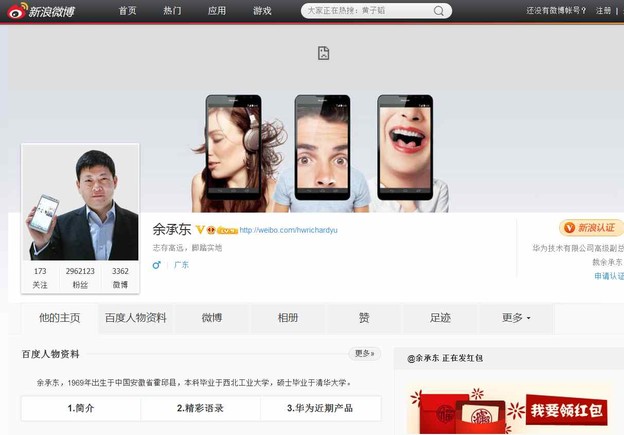Click the 志存高远，脚踏实地 bio text
The image size is (624, 435).
click(187, 248)
